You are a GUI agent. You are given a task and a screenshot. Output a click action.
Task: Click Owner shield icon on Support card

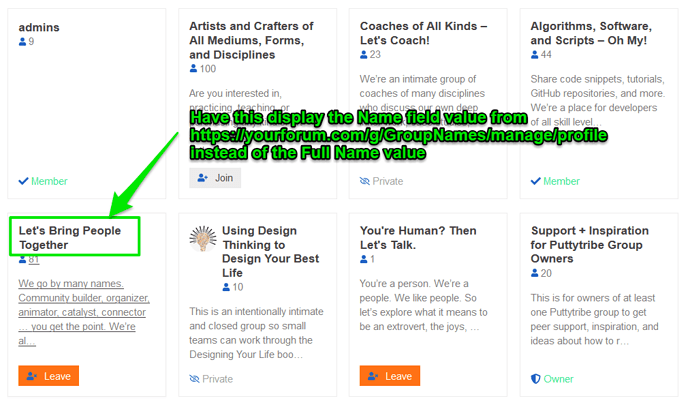pyautogui.click(x=535, y=379)
